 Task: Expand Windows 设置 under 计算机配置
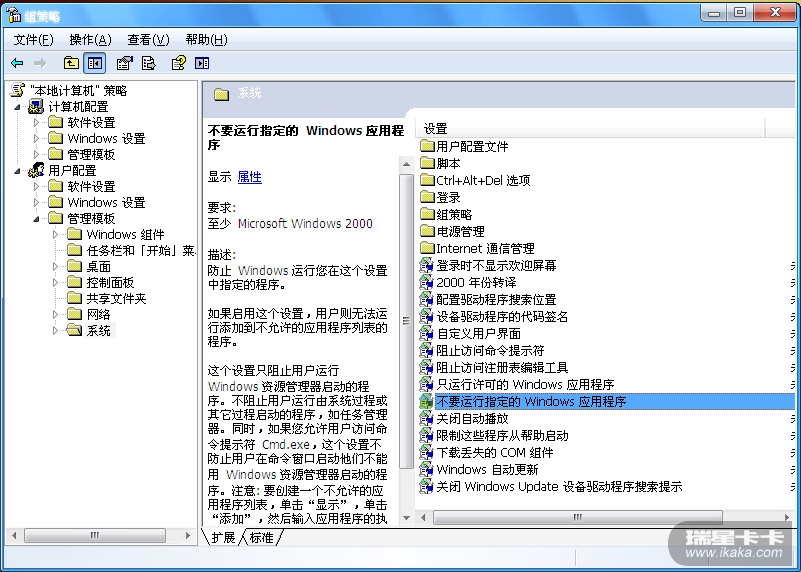(36, 138)
